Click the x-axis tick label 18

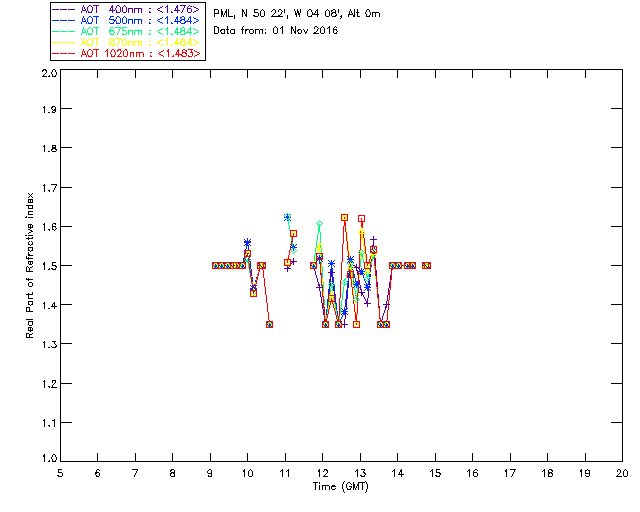click(547, 473)
